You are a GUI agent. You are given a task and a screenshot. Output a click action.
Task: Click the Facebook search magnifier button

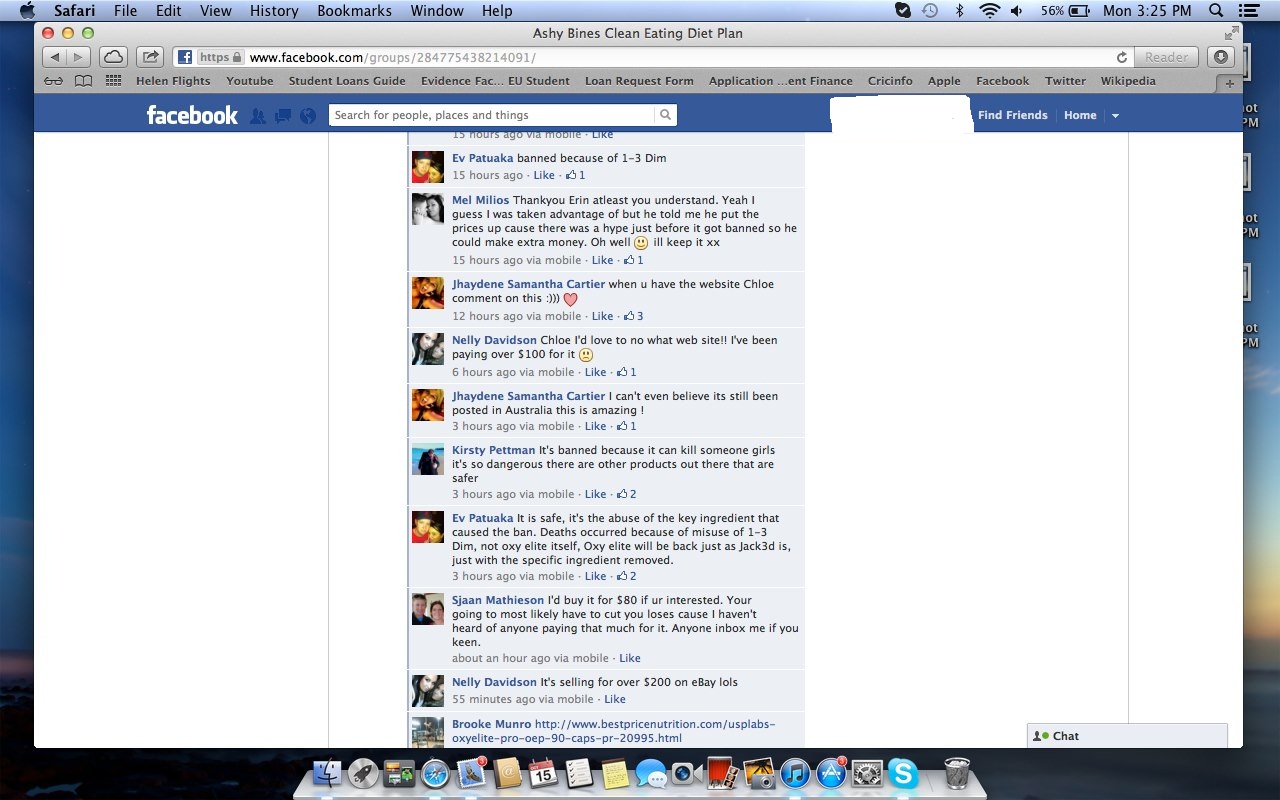point(665,115)
